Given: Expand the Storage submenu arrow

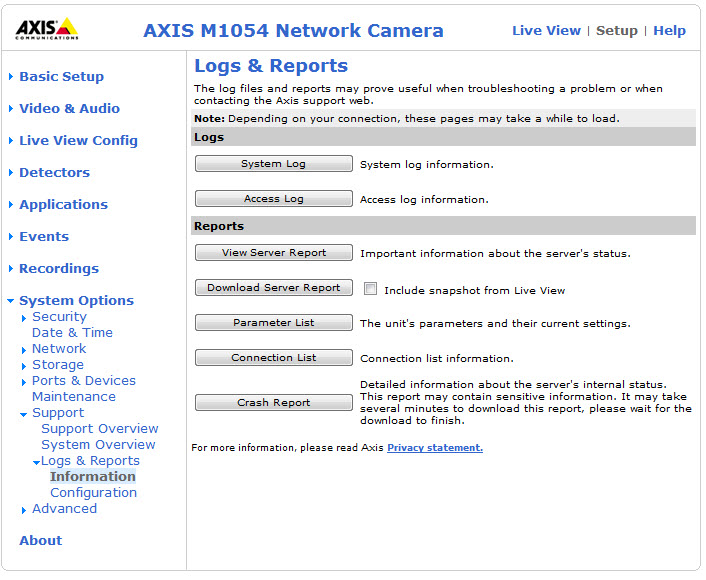Looking at the screenshot, I should click(x=24, y=367).
